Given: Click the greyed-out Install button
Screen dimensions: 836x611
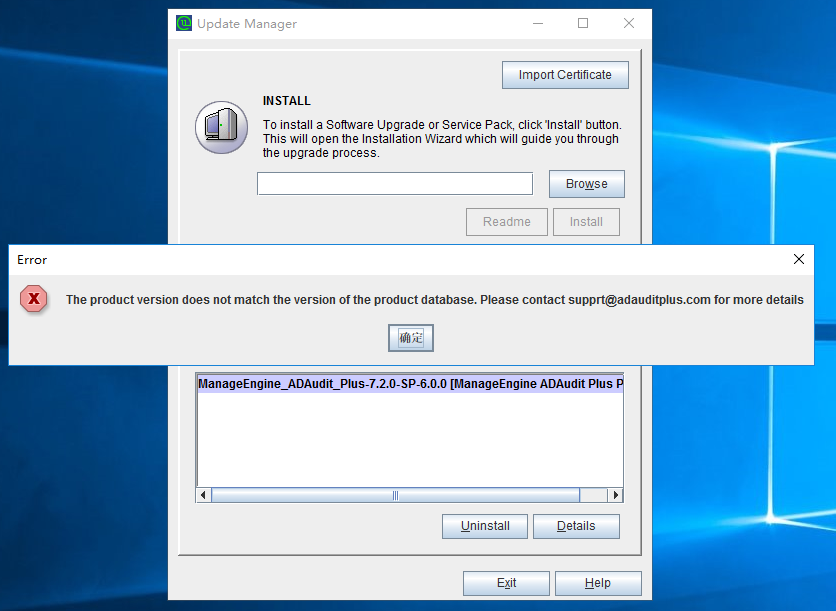Looking at the screenshot, I should pyautogui.click(x=586, y=222).
